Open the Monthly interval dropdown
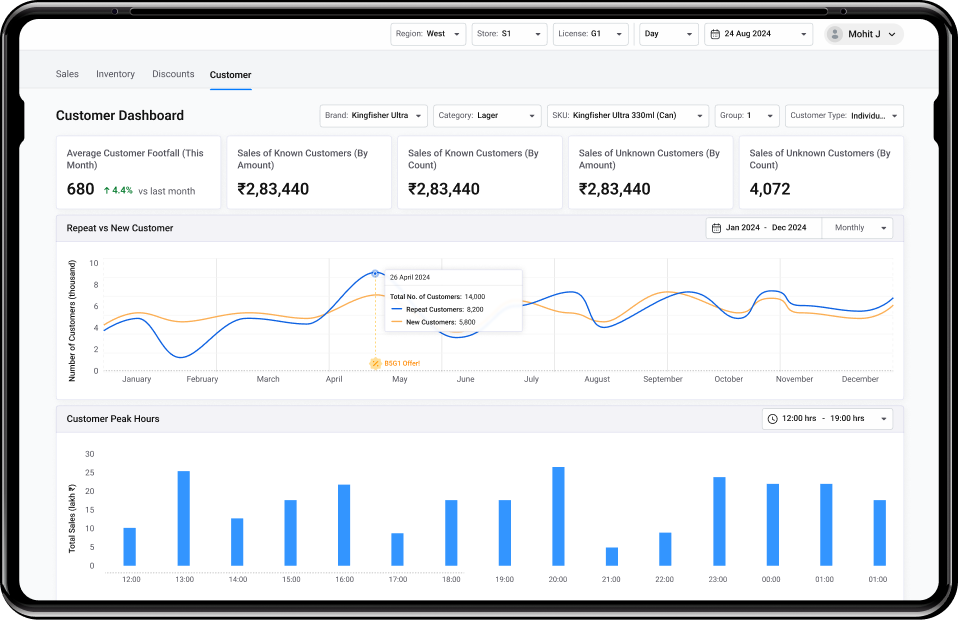 857,227
